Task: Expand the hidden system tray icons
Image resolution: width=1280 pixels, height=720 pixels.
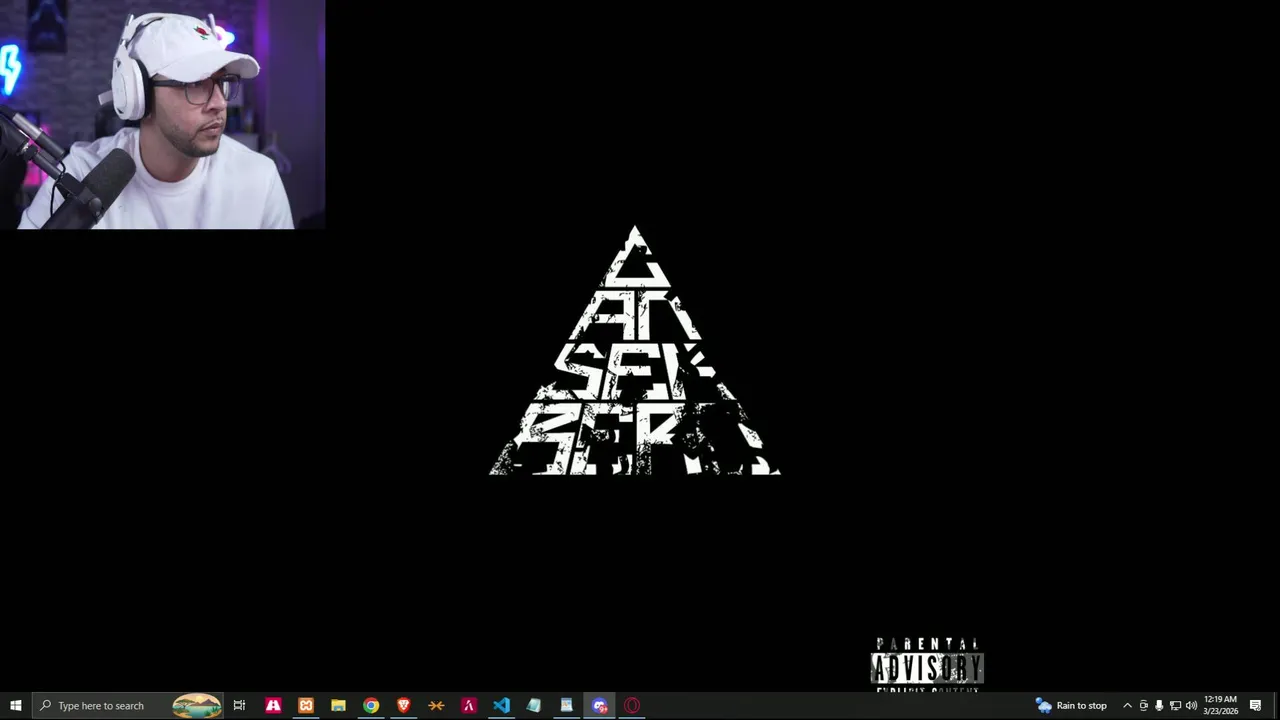Action: (1127, 705)
